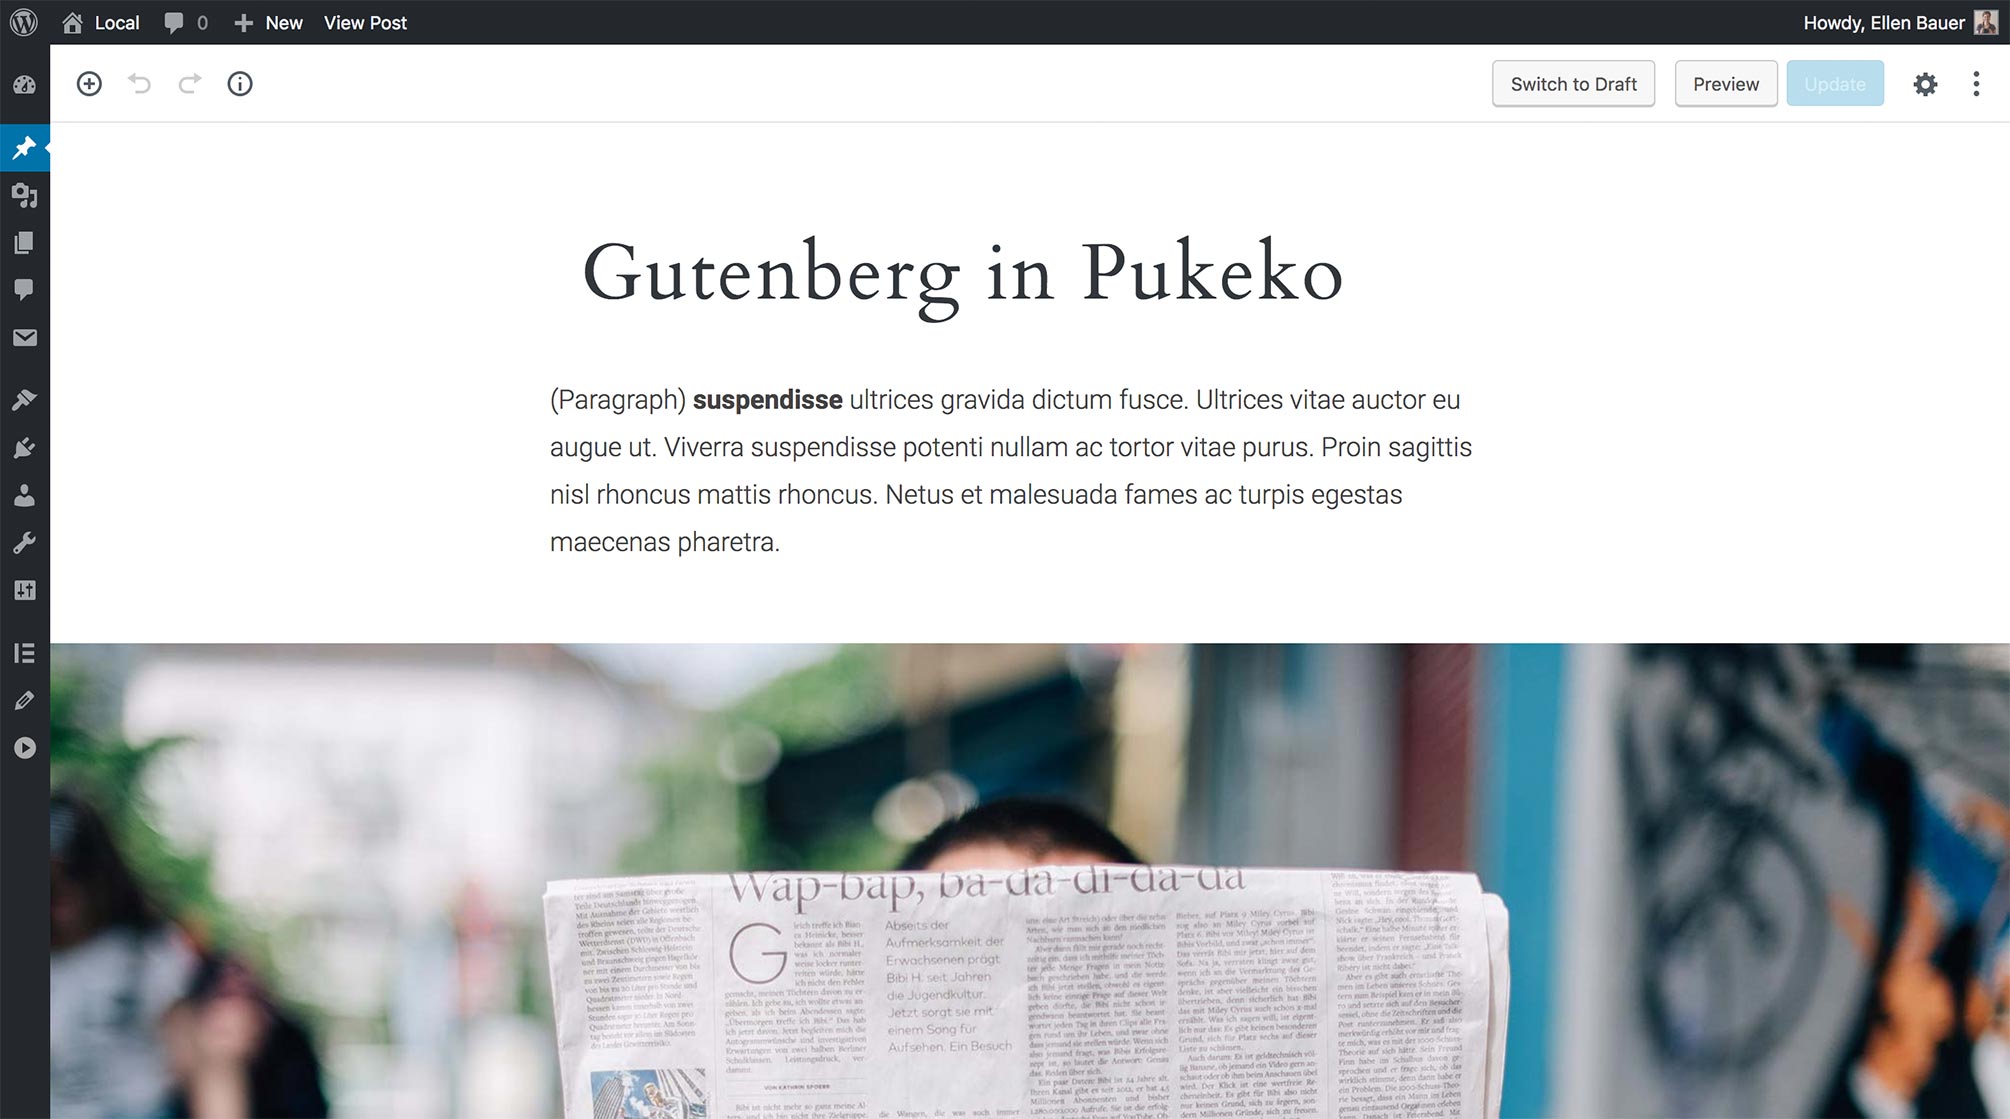The image size is (2010, 1119).
Task: Click the Media library icon
Action: coord(23,194)
